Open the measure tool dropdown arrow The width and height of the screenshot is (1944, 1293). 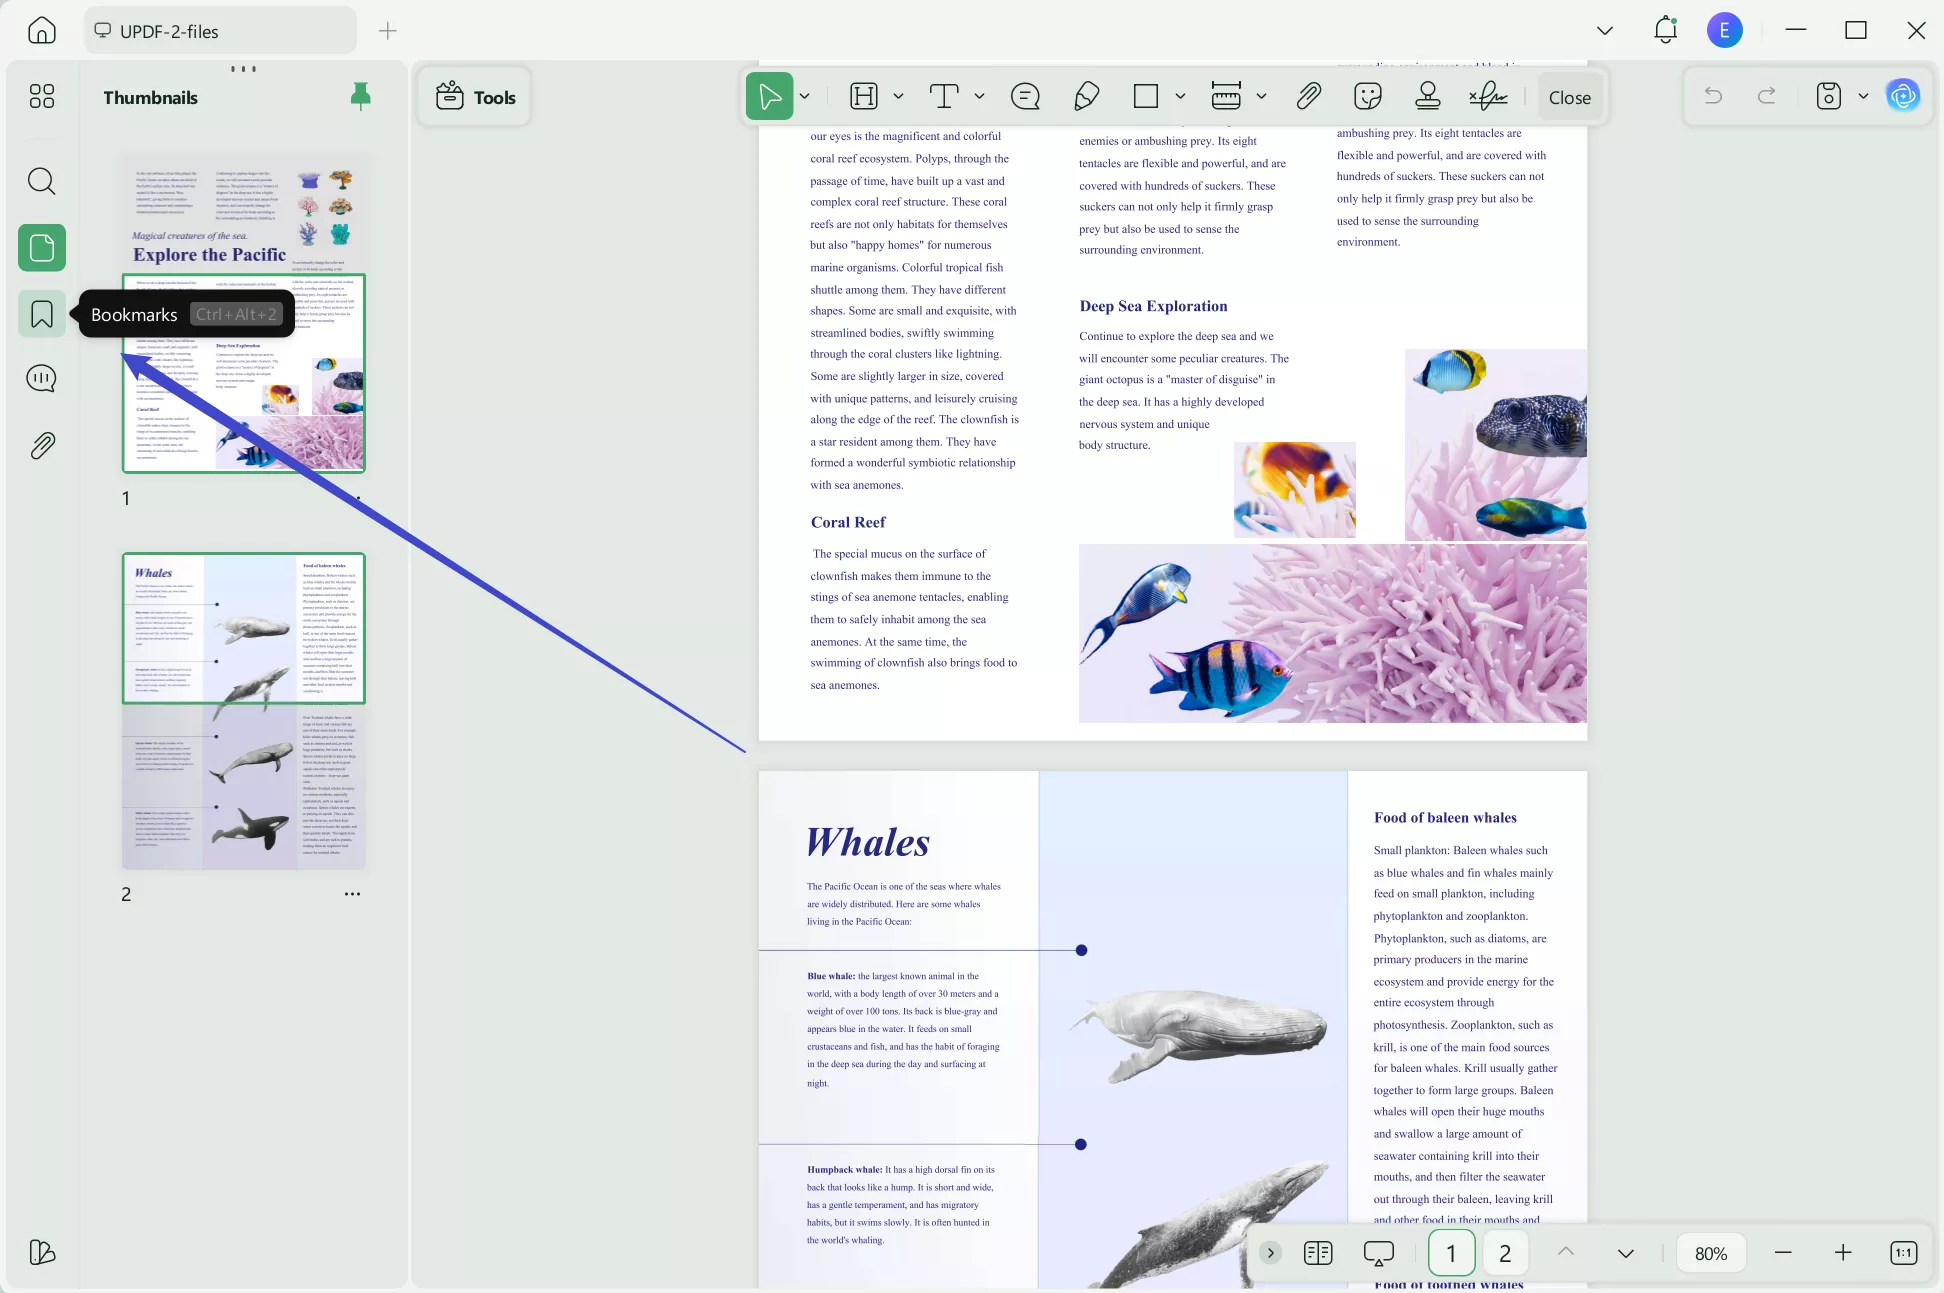(x=1262, y=97)
